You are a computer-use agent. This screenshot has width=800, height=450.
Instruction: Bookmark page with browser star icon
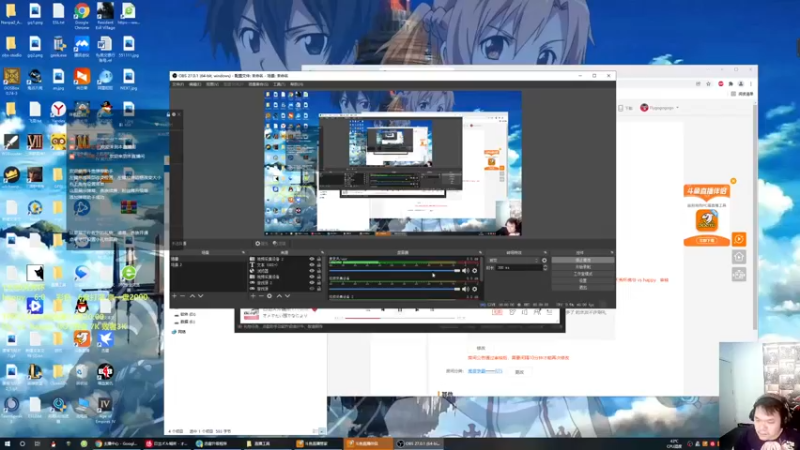(x=708, y=84)
